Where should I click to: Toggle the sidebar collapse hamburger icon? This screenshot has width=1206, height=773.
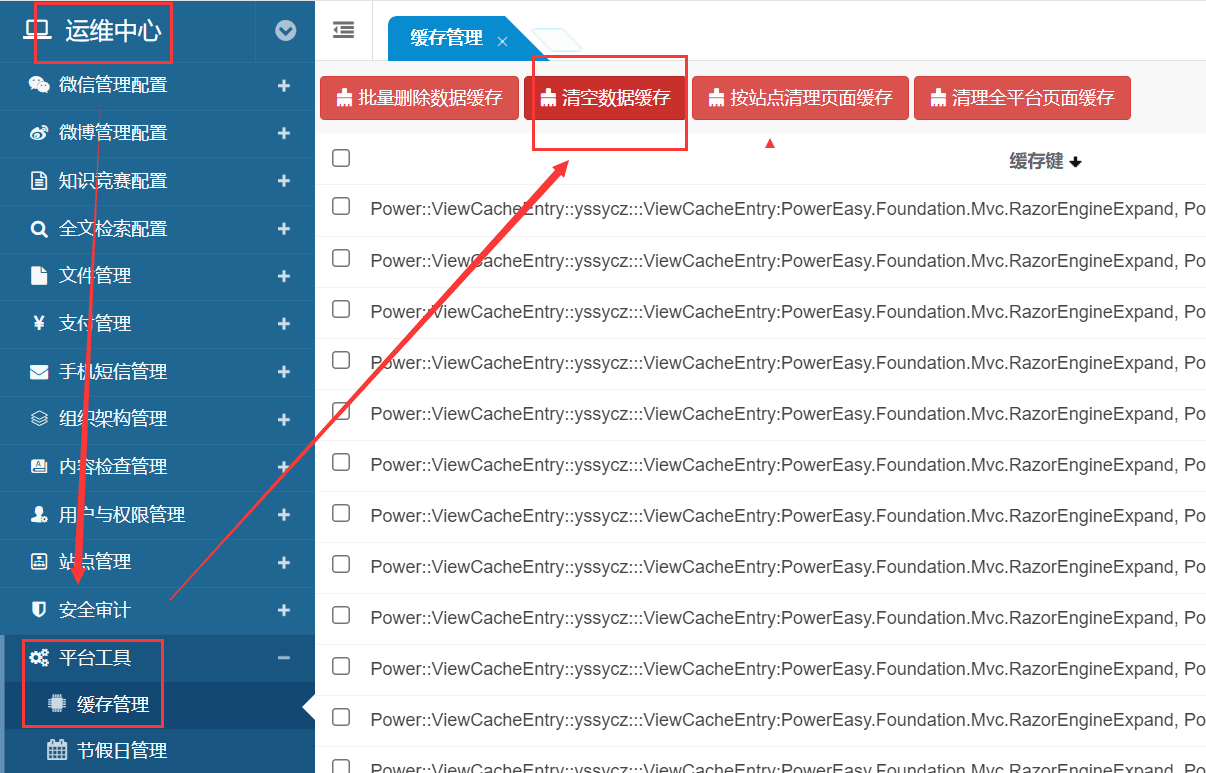point(343,30)
